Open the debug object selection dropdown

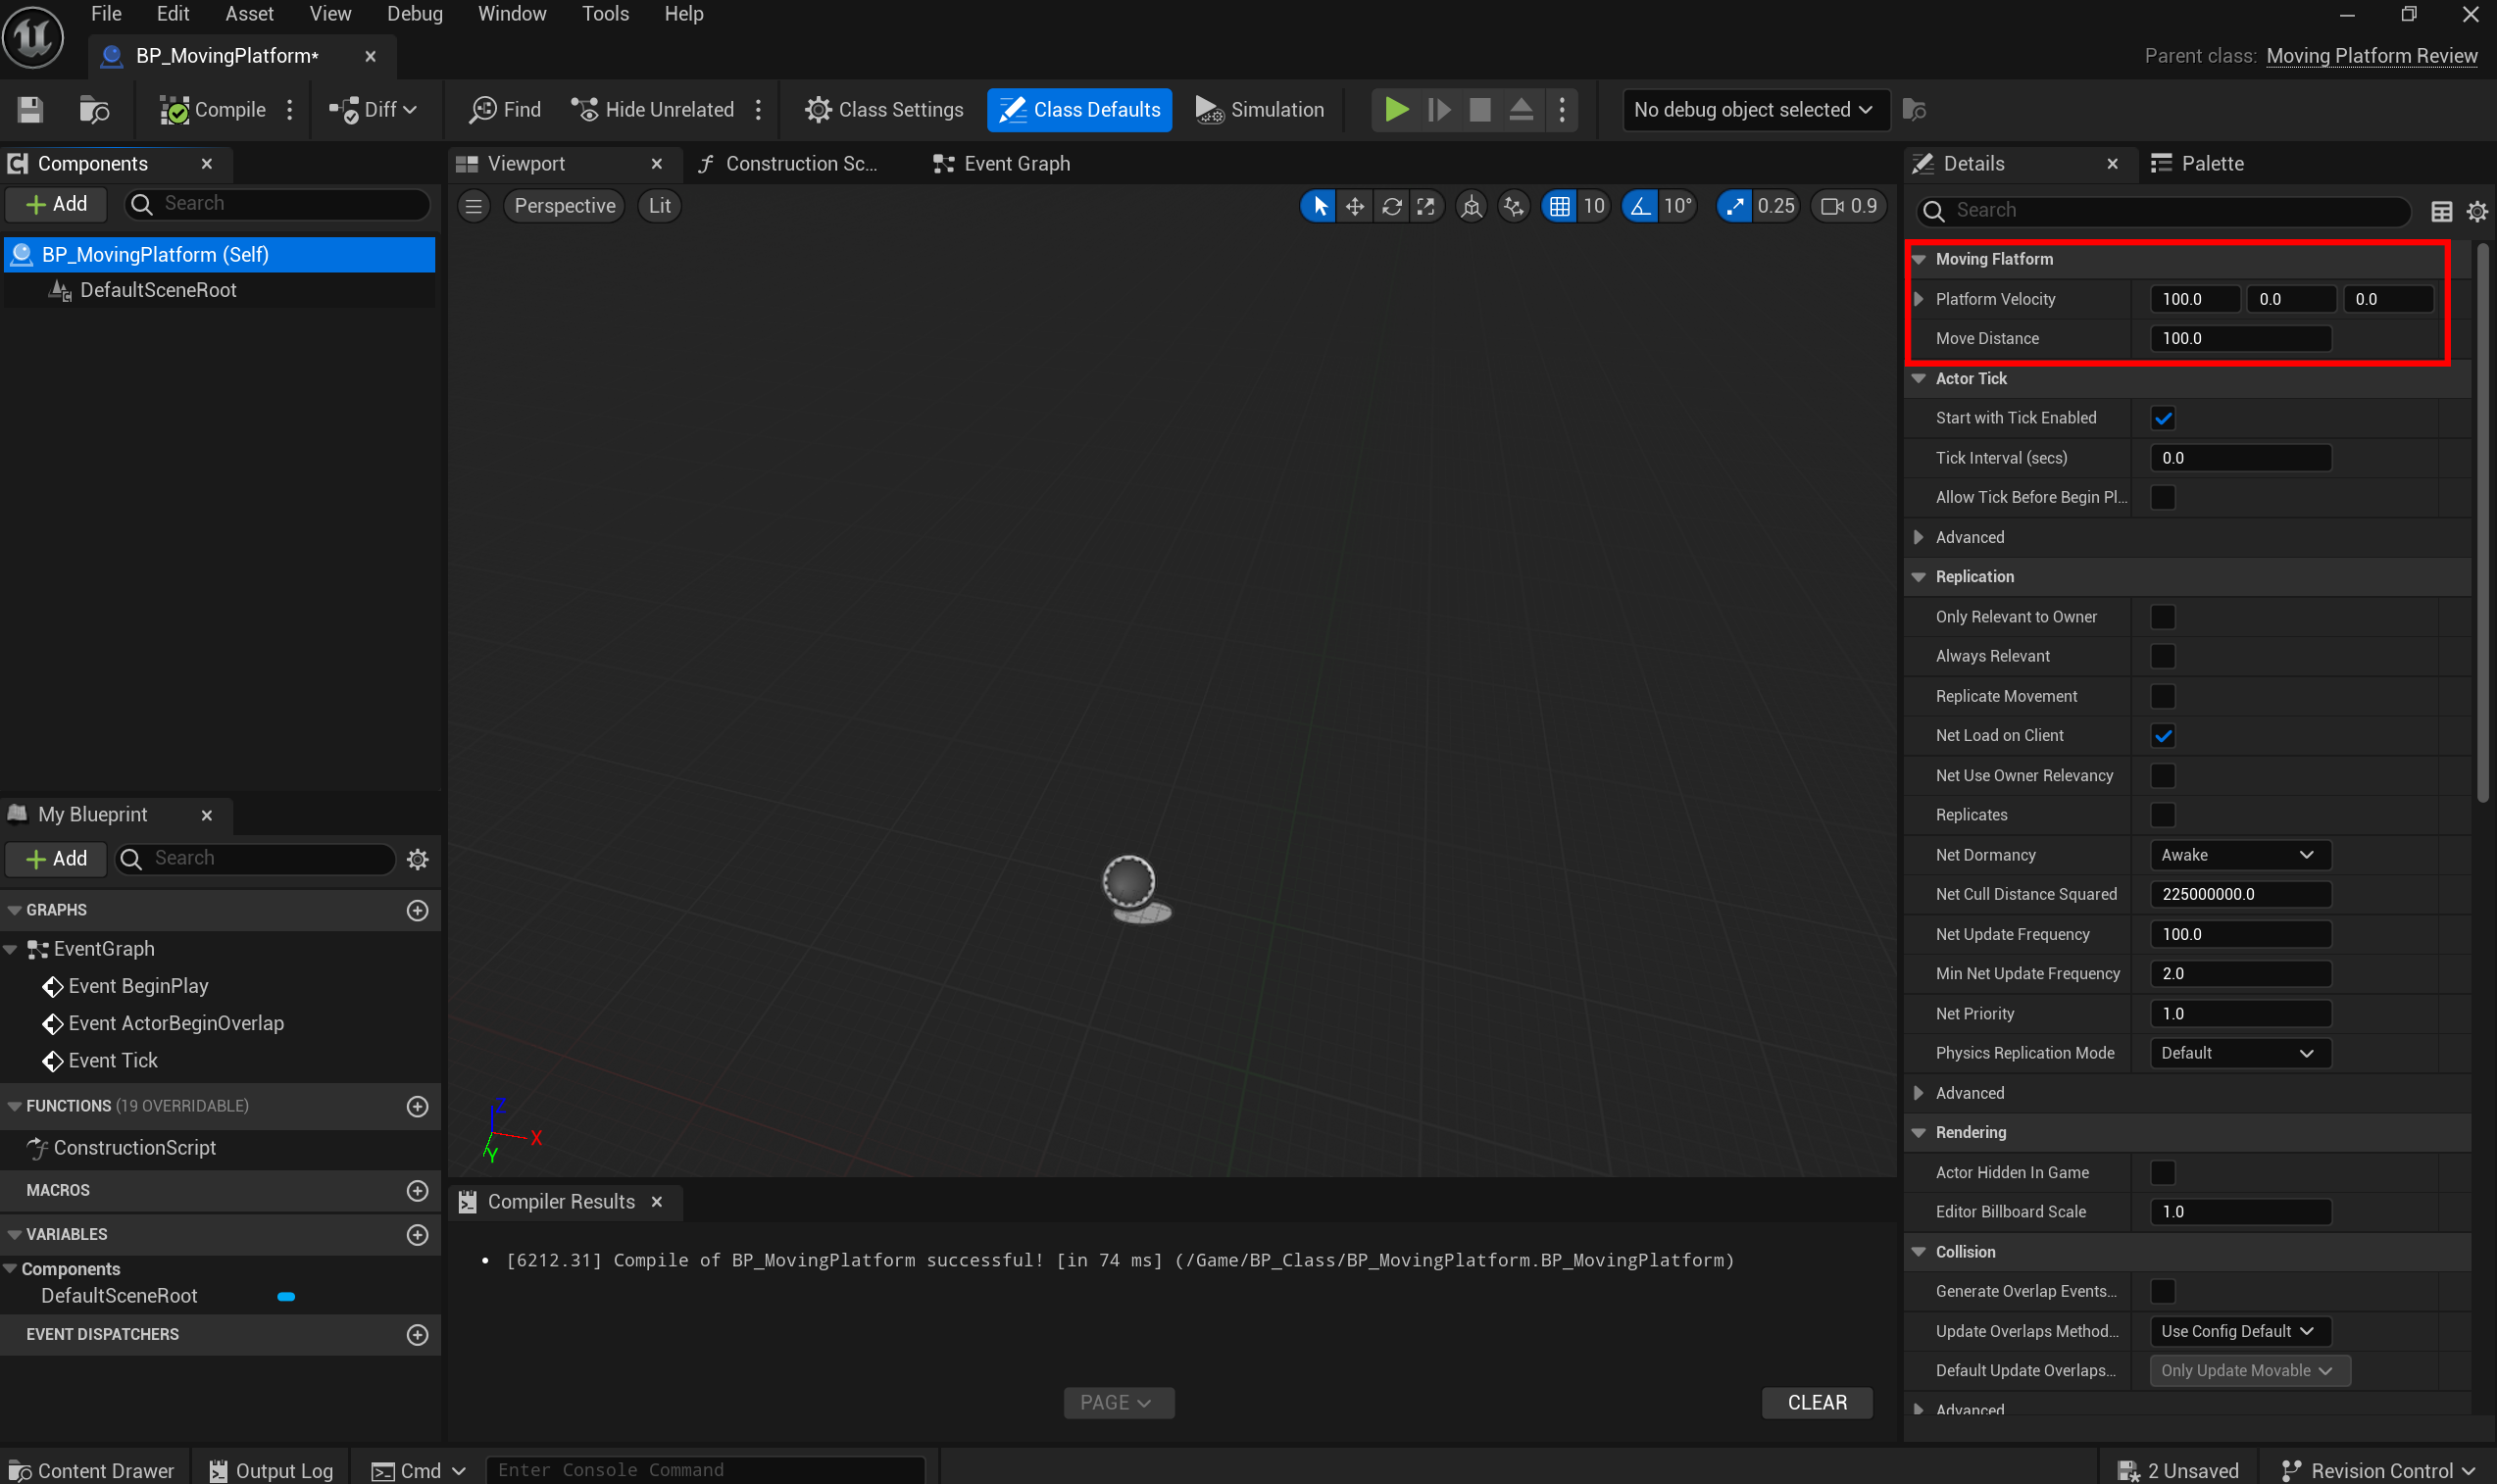(x=1753, y=109)
